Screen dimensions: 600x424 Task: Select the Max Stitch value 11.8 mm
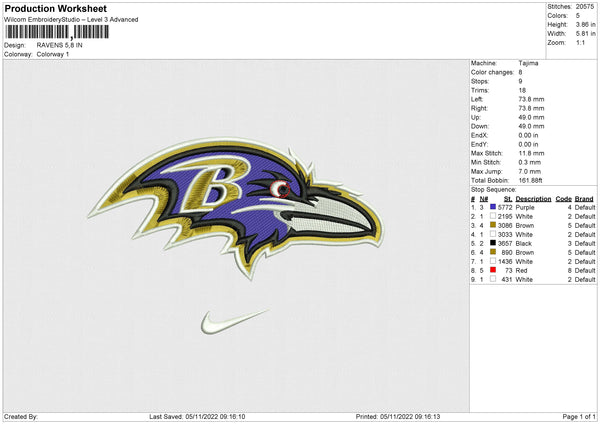[531, 153]
